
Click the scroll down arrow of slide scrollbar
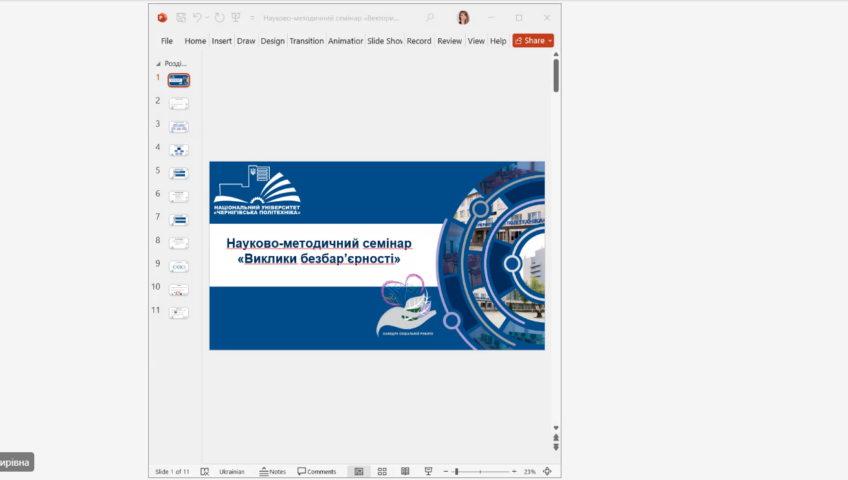tap(556, 428)
